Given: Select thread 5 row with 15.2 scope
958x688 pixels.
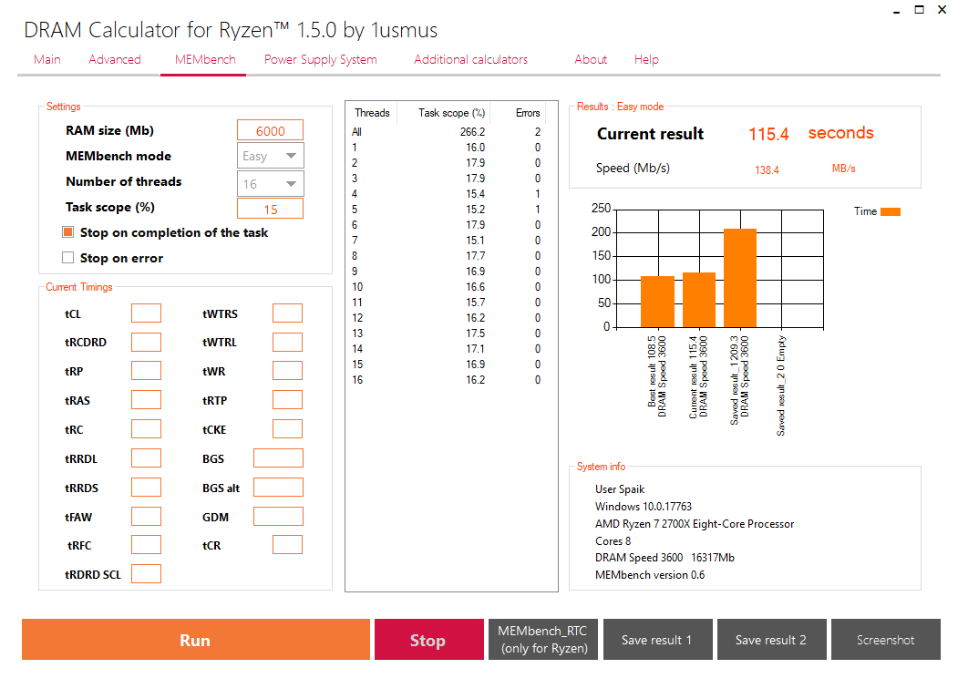Looking at the screenshot, I should pyautogui.click(x=446, y=210).
